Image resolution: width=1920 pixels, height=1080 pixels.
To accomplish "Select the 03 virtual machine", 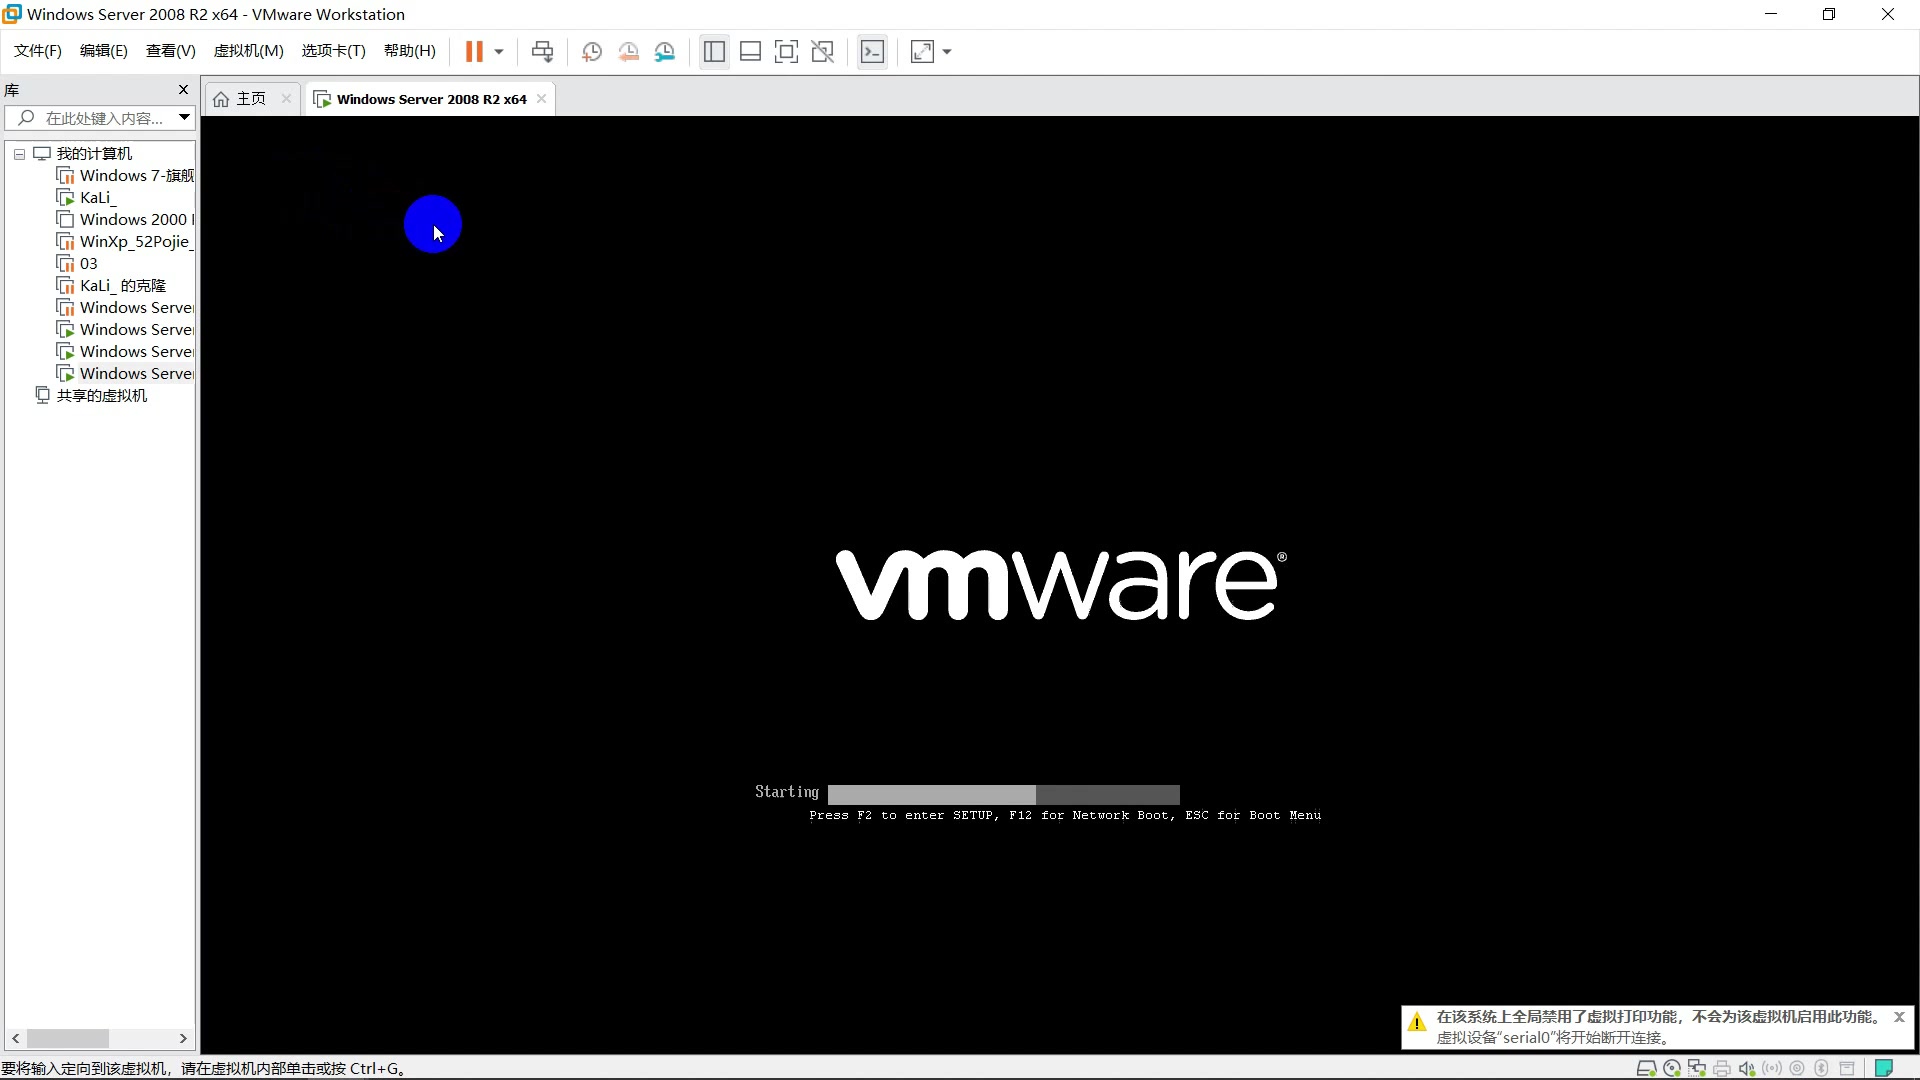I will coord(78,264).
